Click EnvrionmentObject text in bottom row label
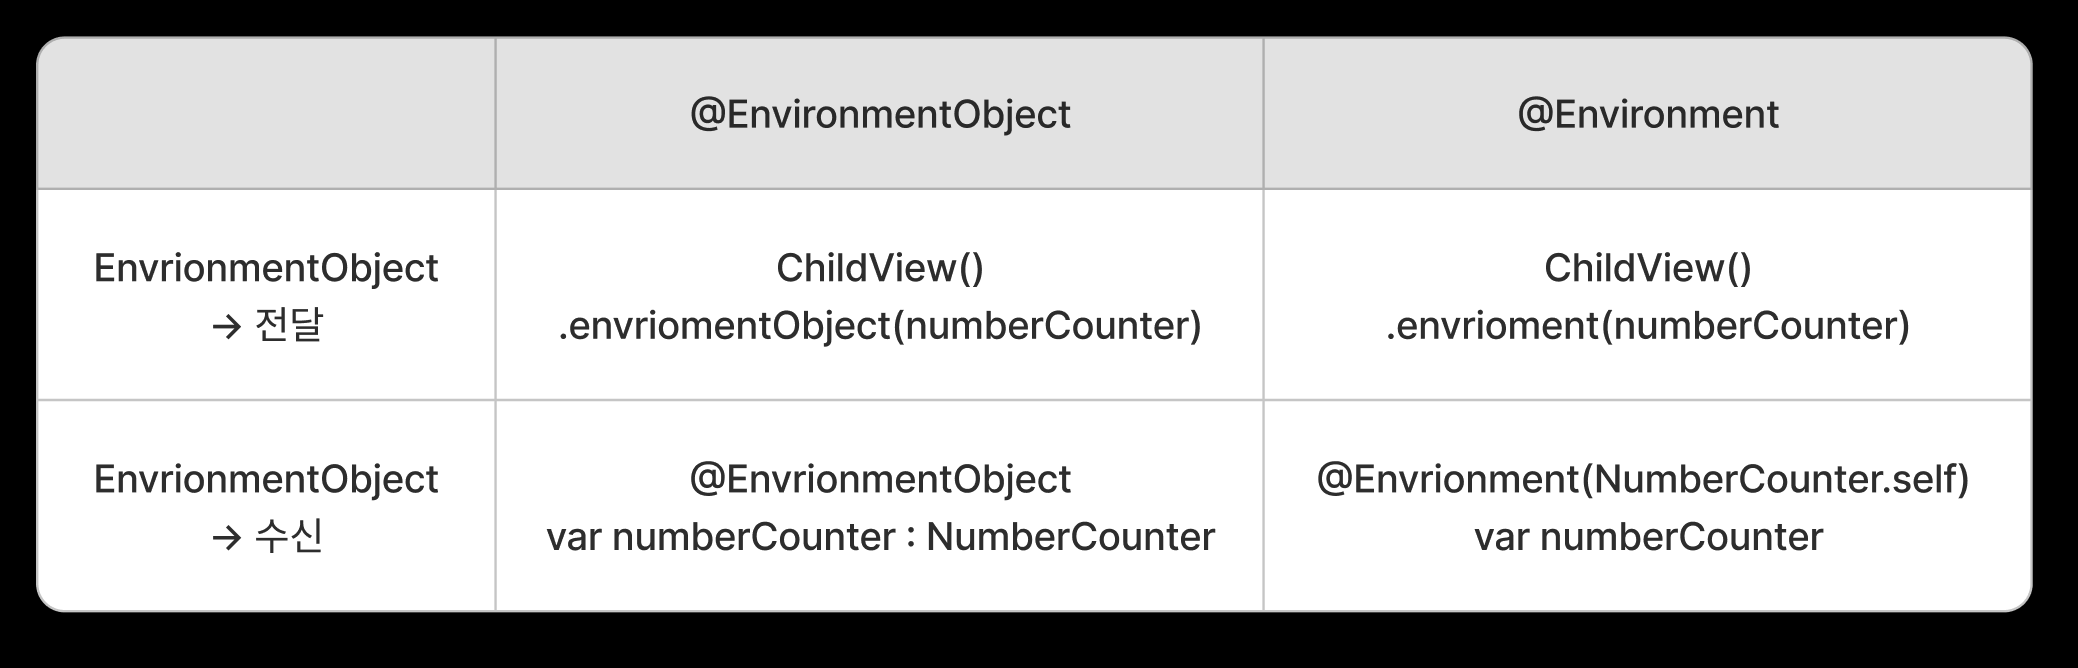This screenshot has width=2078, height=668. 266,479
